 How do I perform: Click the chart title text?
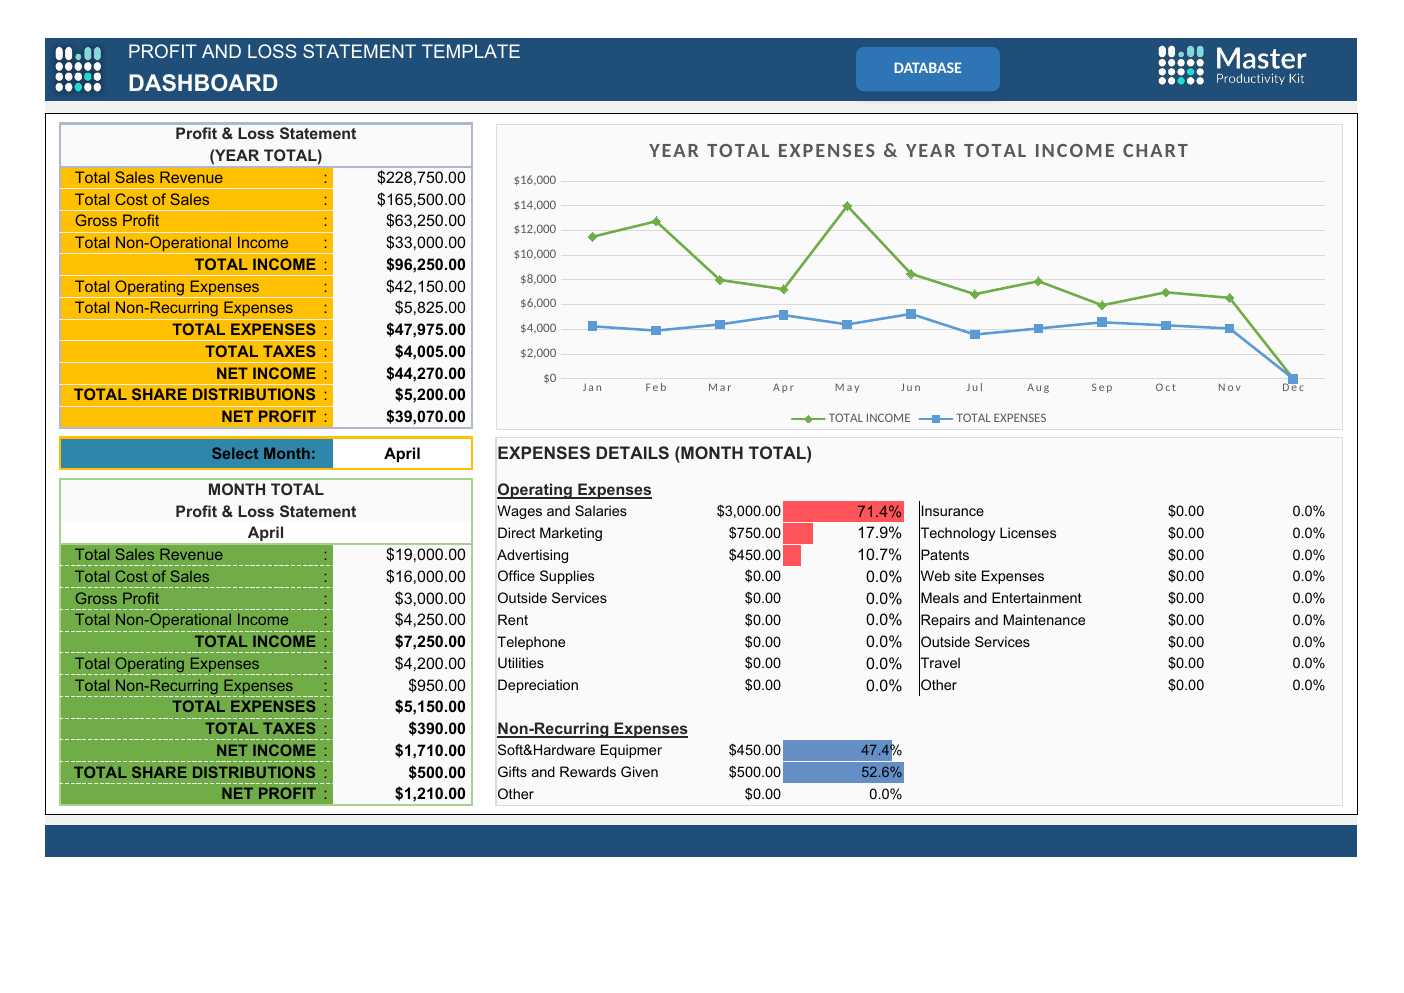(918, 151)
